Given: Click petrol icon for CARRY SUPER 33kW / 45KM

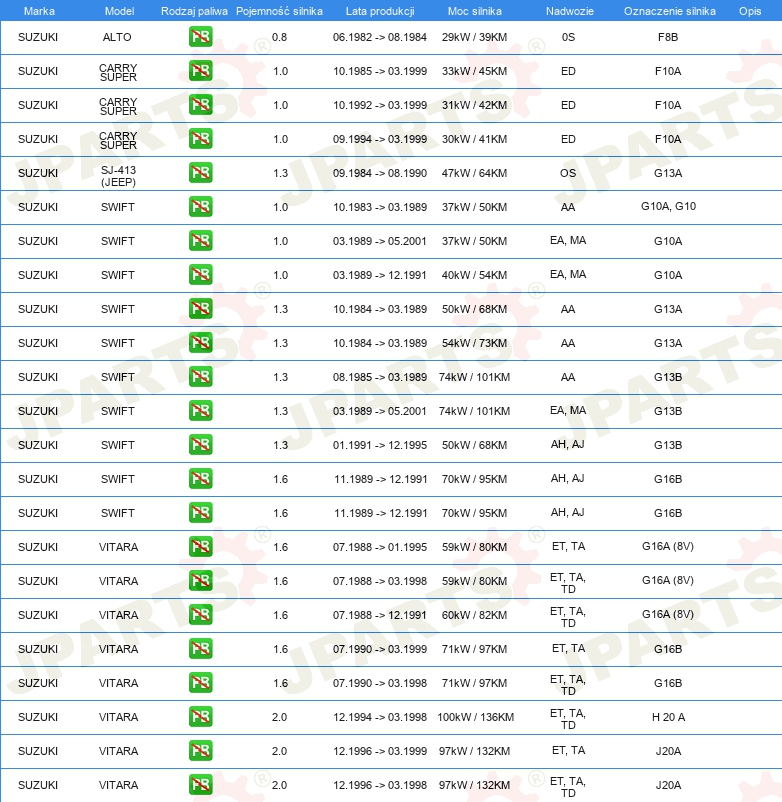Looking at the screenshot, I should pos(200,71).
